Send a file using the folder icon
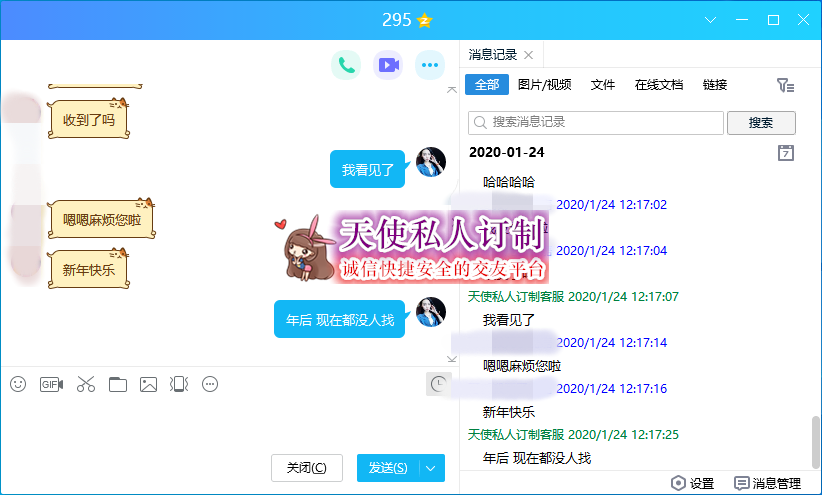This screenshot has height=495, width=822. click(x=118, y=384)
